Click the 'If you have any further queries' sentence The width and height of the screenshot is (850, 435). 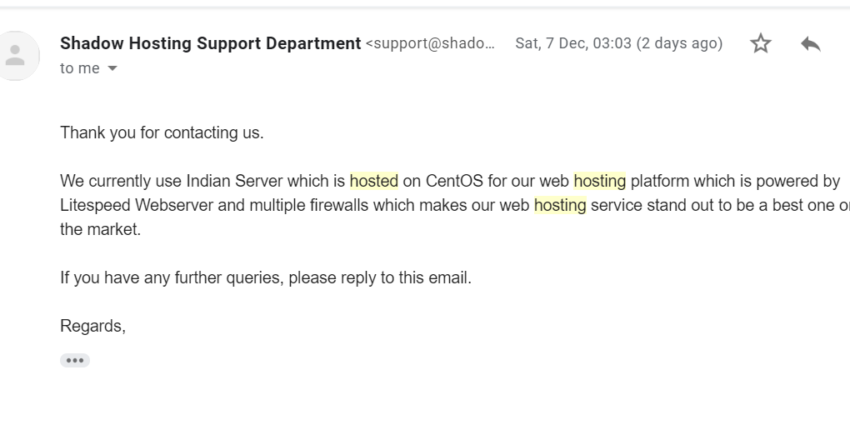click(x=266, y=278)
